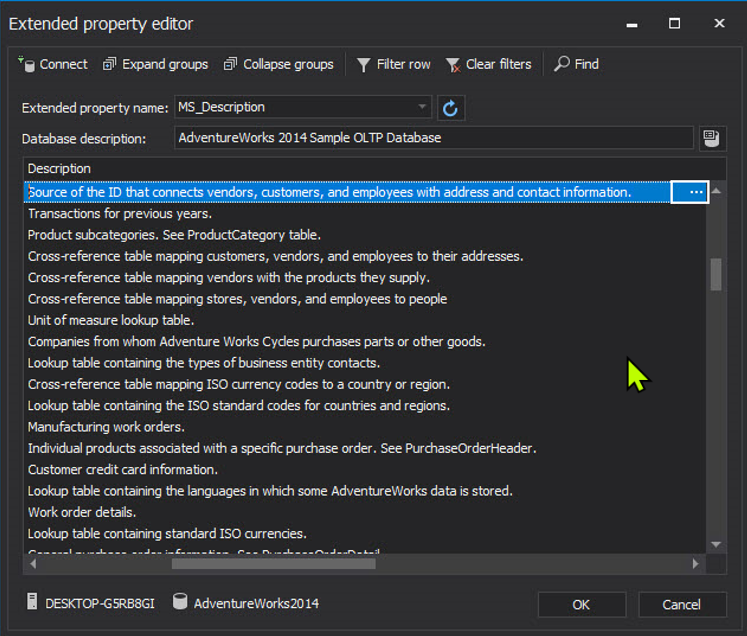
Task: Select the 'Unit of measure lookup table.' row
Action: (111, 320)
